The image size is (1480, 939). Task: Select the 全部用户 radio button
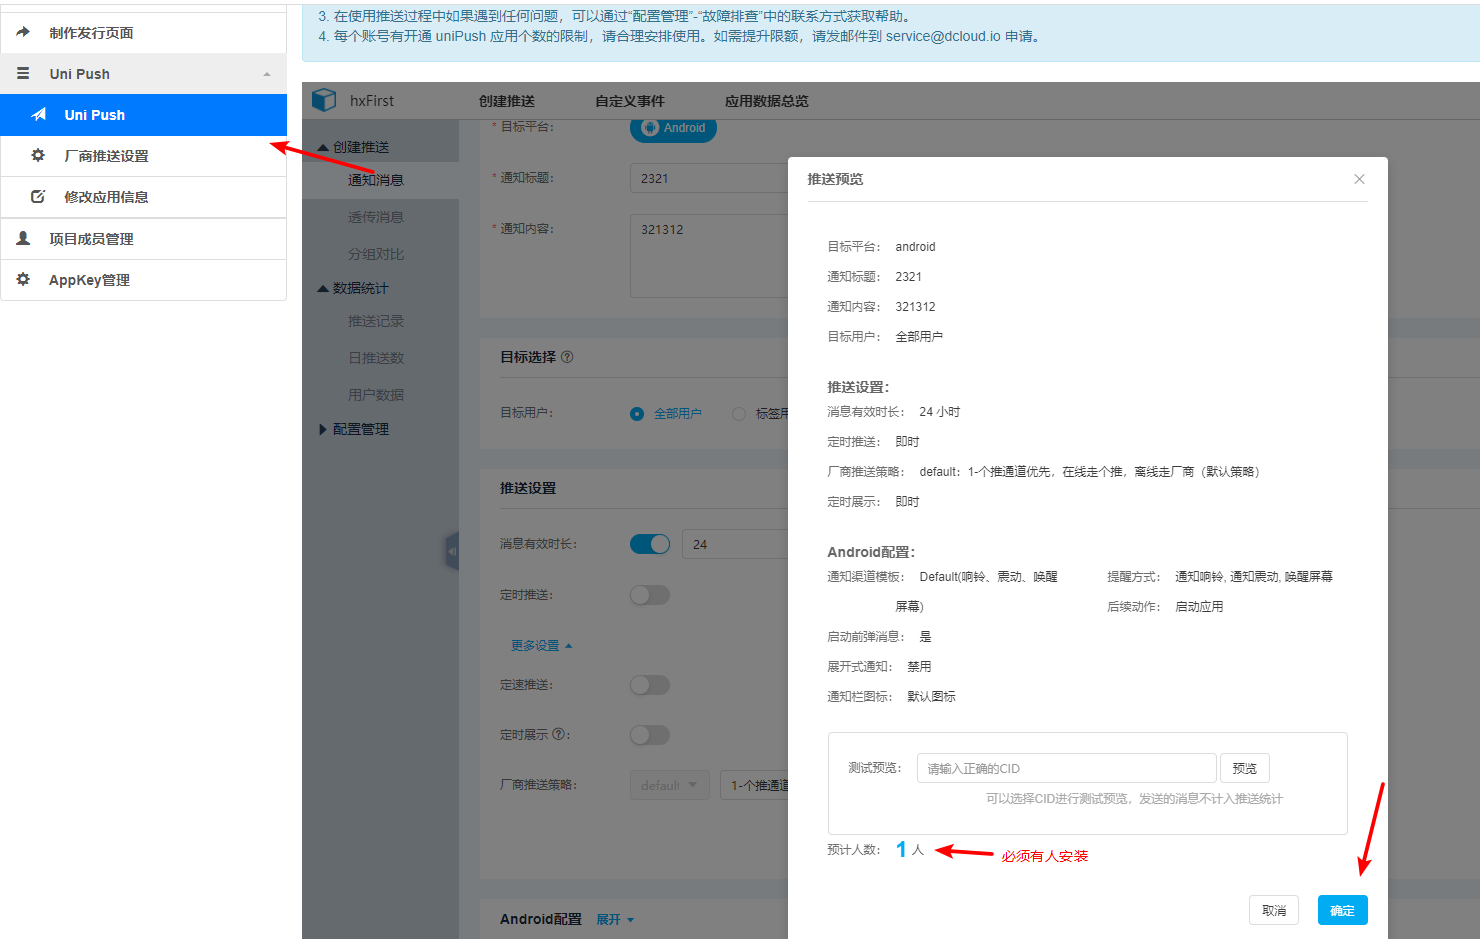point(637,414)
